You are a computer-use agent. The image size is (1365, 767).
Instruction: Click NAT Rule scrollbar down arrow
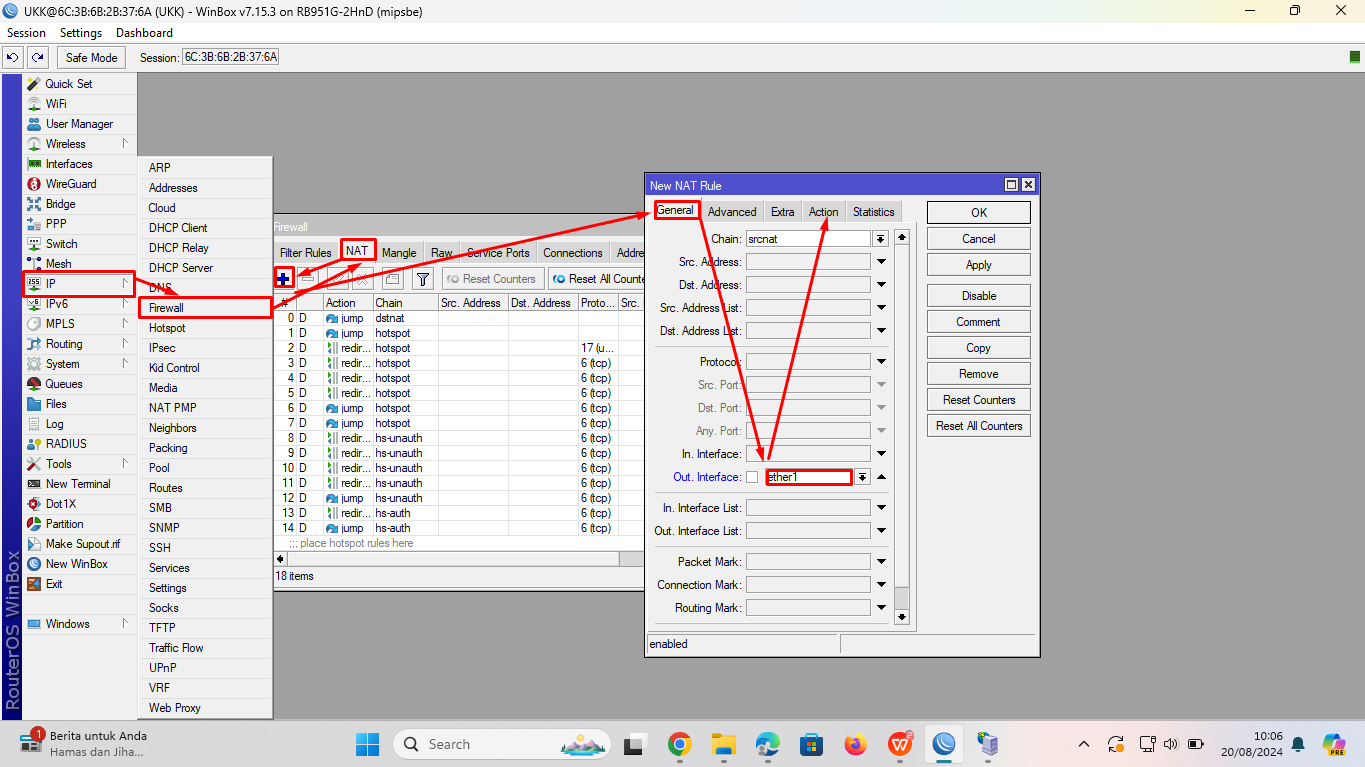(x=902, y=617)
